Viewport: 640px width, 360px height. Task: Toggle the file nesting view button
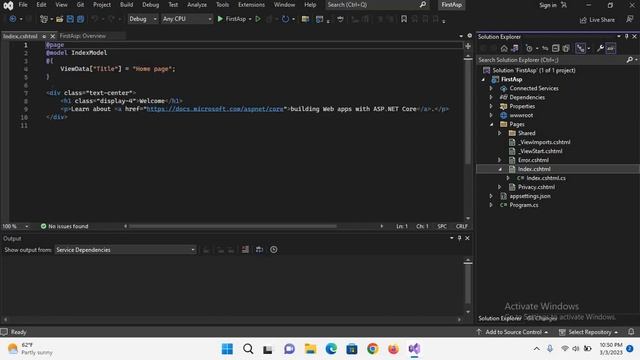click(580, 49)
